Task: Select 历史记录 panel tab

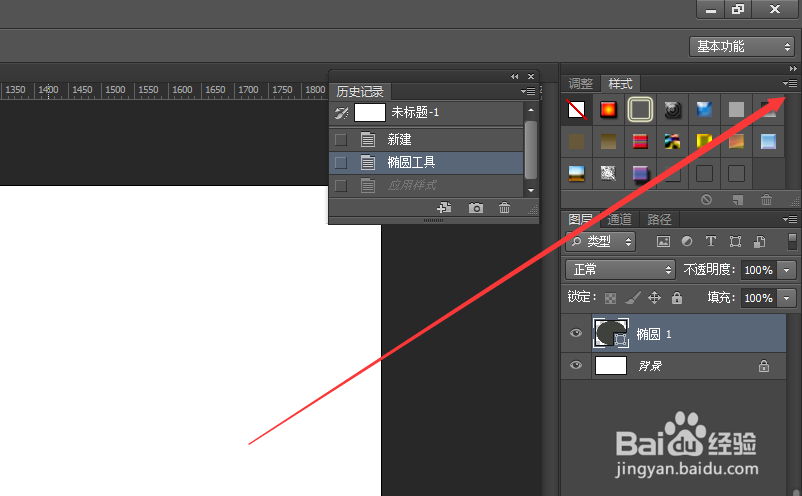Action: [360, 92]
